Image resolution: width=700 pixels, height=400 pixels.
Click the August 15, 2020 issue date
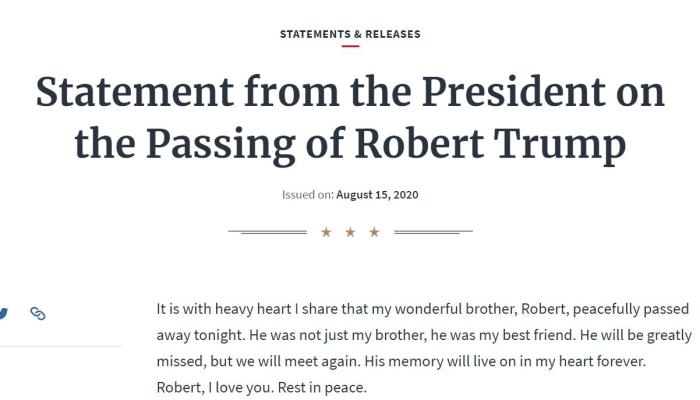click(x=380, y=194)
